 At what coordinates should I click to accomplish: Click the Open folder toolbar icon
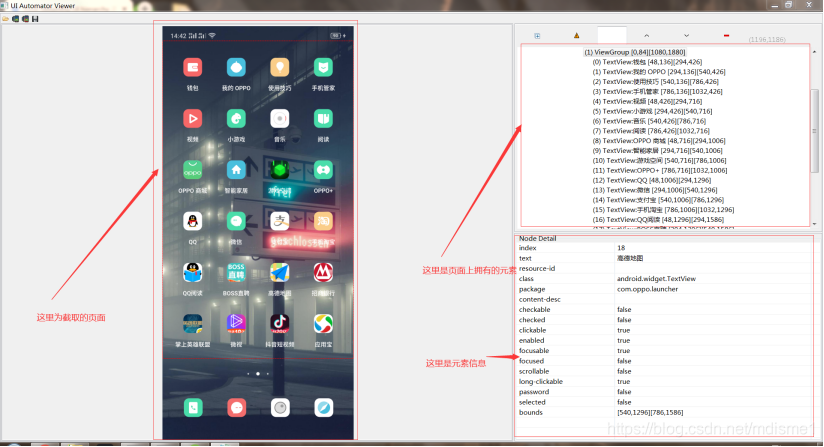5,19
